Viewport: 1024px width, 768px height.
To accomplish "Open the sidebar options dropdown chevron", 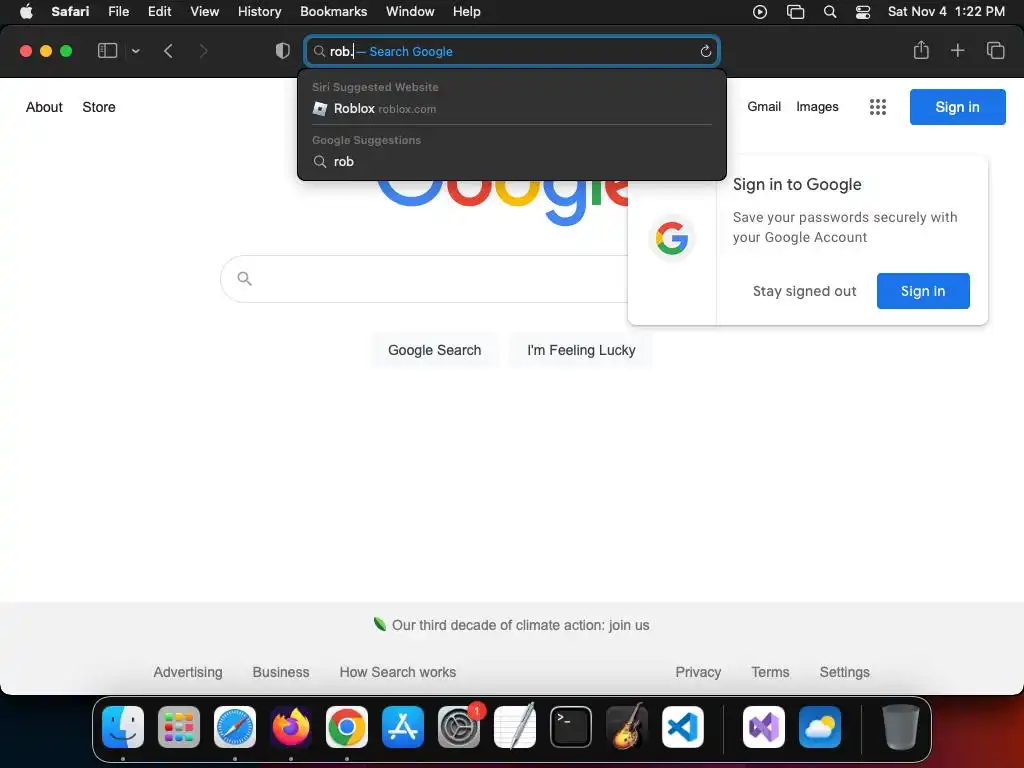I will pyautogui.click(x=135, y=51).
